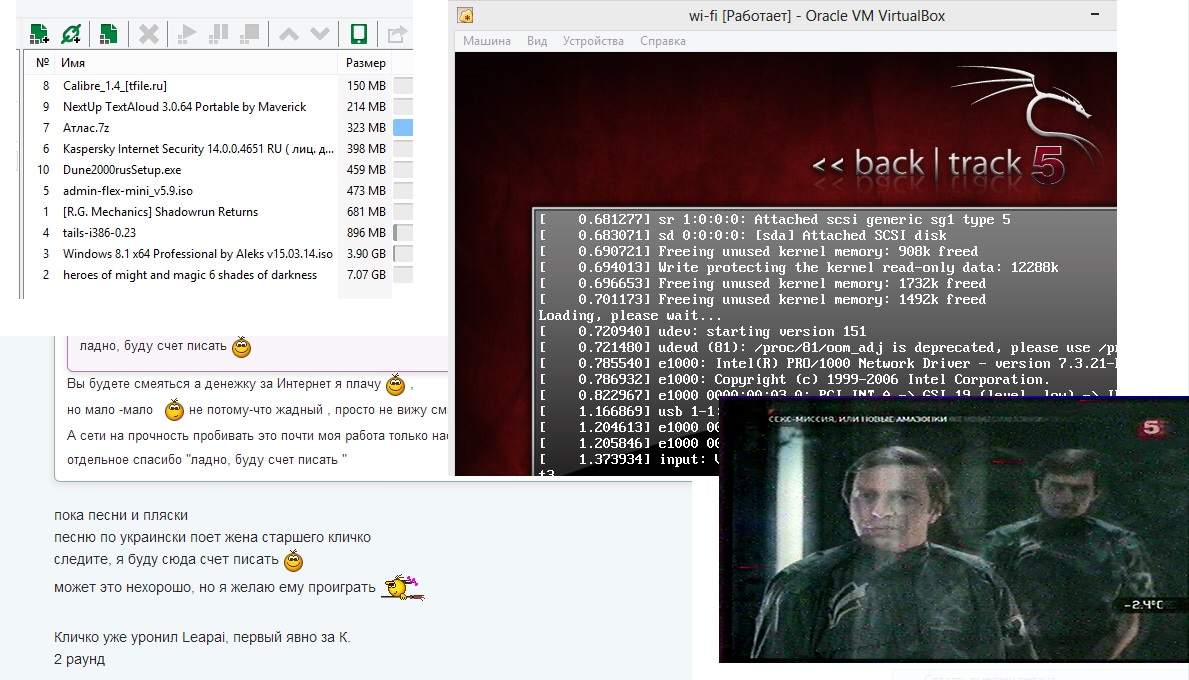This screenshot has width=1189, height=680.
Task: Click the Stop torrent icon
Action: click(x=249, y=33)
